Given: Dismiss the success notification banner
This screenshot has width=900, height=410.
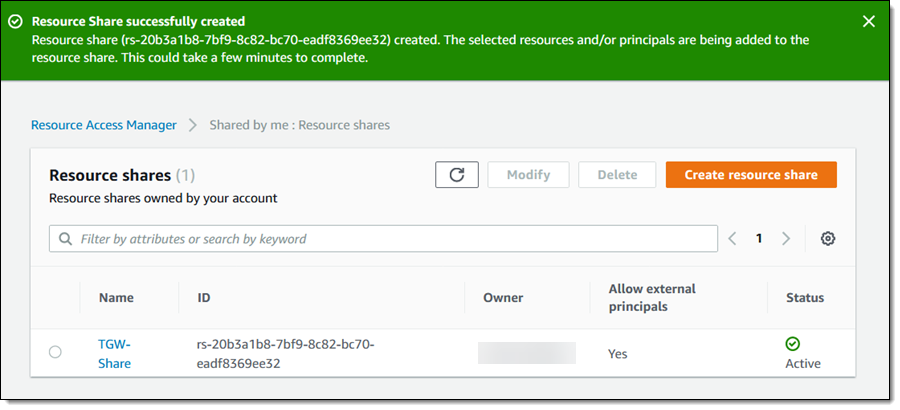Looking at the screenshot, I should point(868,21).
